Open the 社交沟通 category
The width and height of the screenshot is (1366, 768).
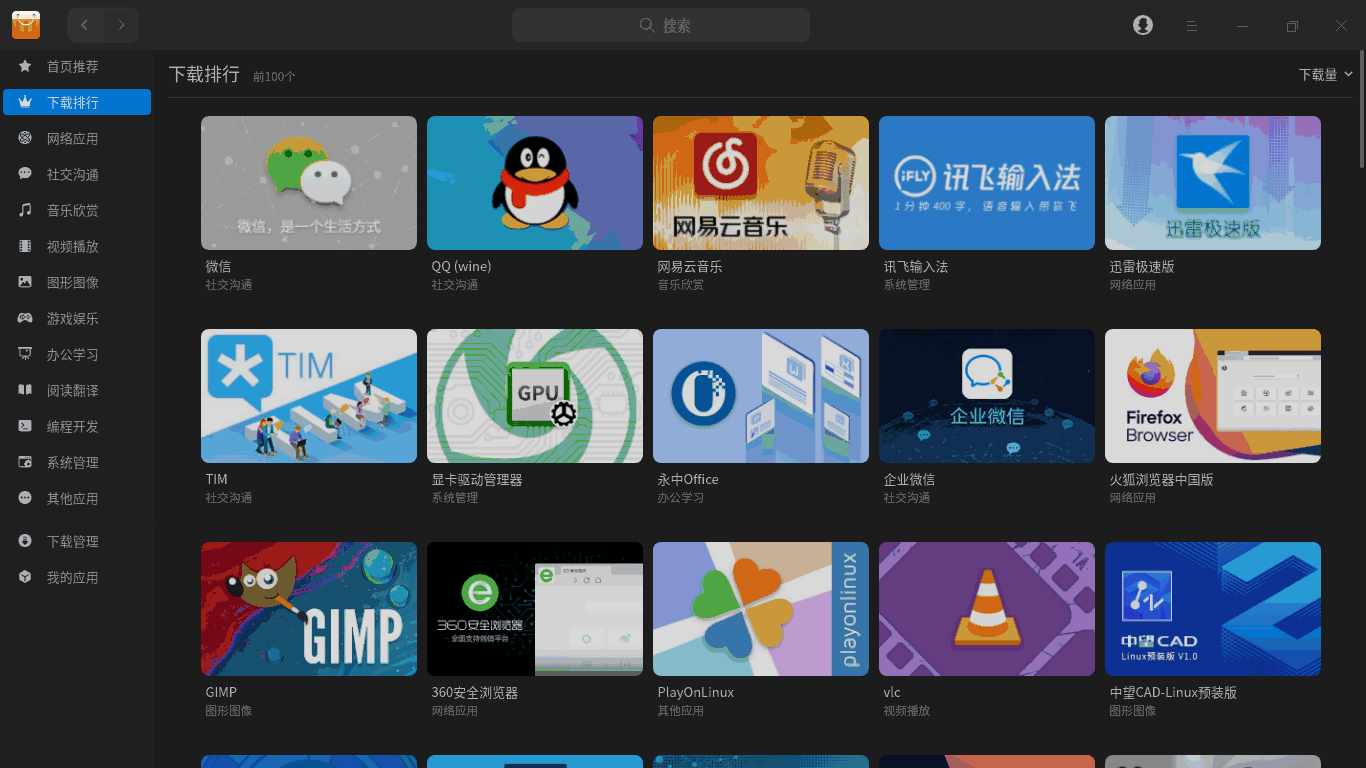click(x=77, y=174)
